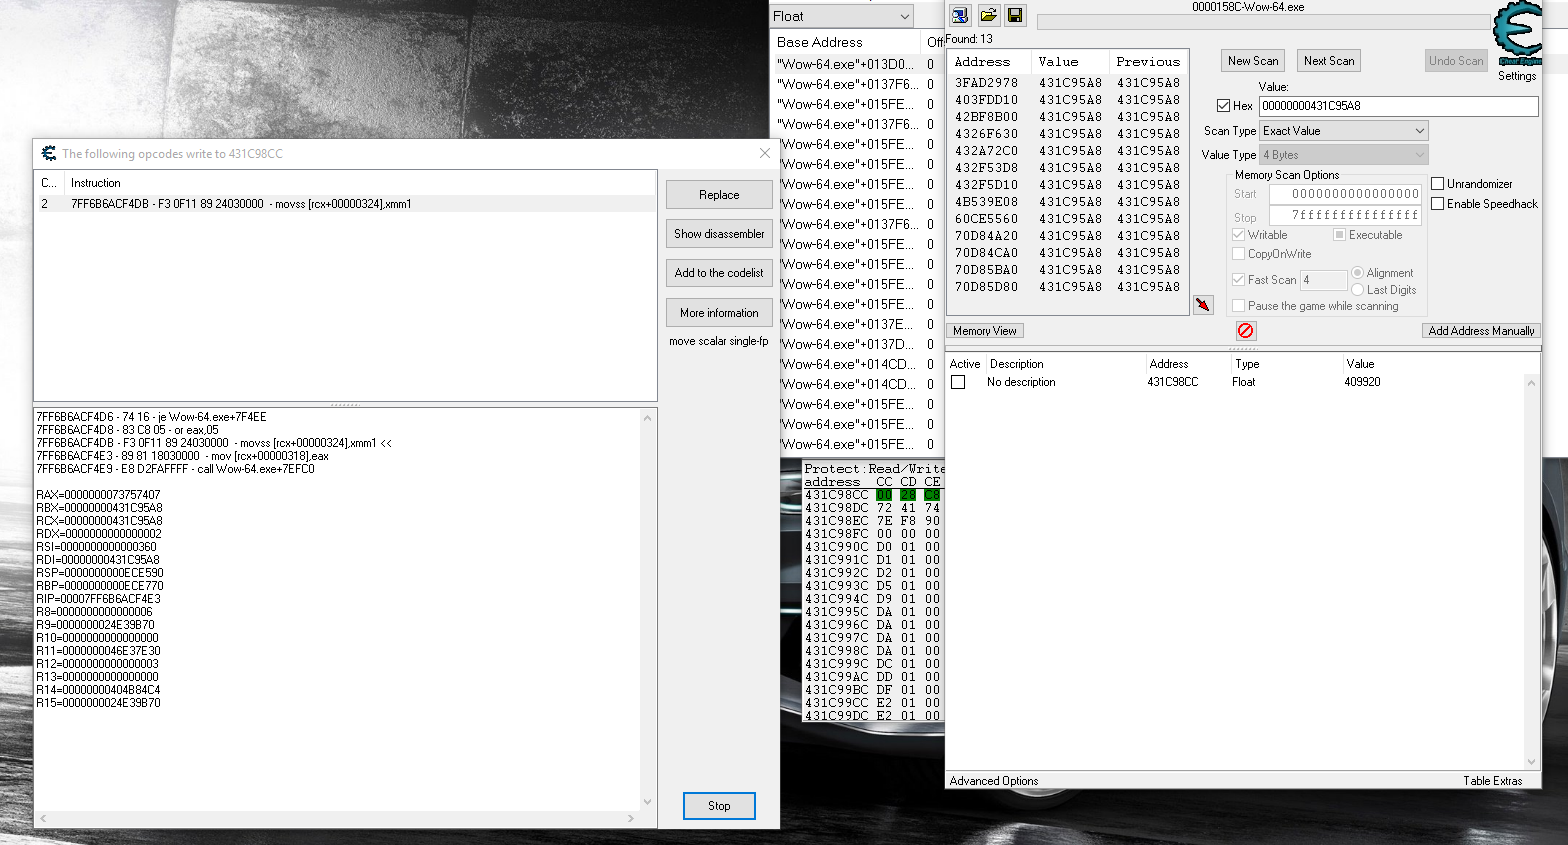Image resolution: width=1568 pixels, height=845 pixels.
Task: Open the Value Type 4 Bytes dropdown
Action: click(x=1343, y=155)
